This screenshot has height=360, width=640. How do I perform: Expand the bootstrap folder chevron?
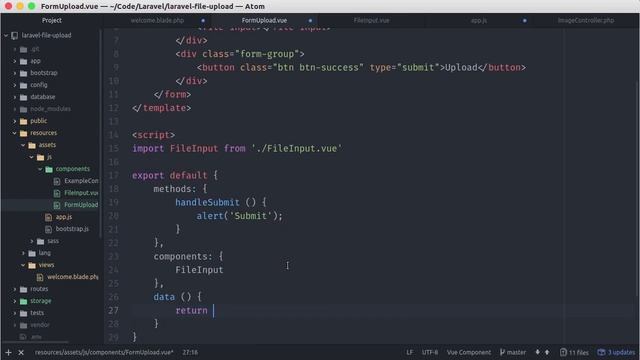click(15, 73)
